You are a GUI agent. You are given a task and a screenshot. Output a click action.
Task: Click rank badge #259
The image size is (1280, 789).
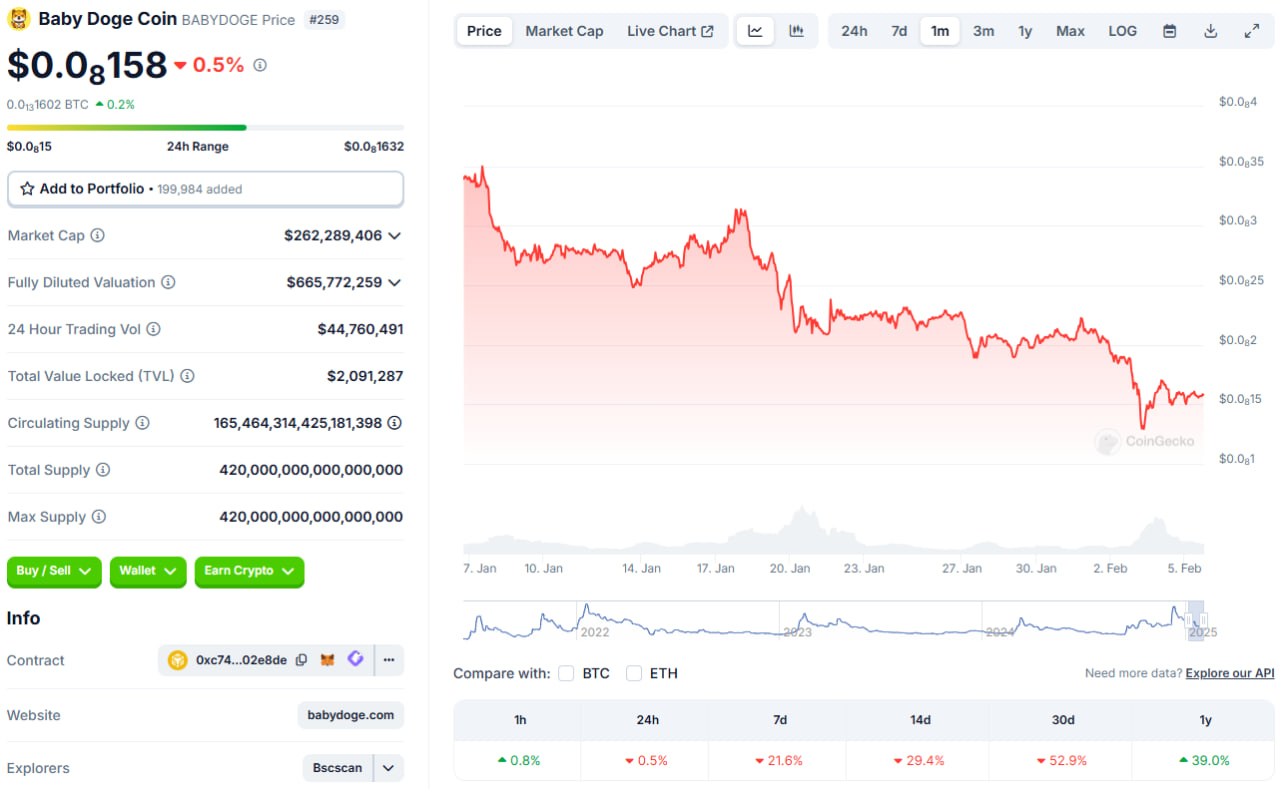click(x=324, y=19)
